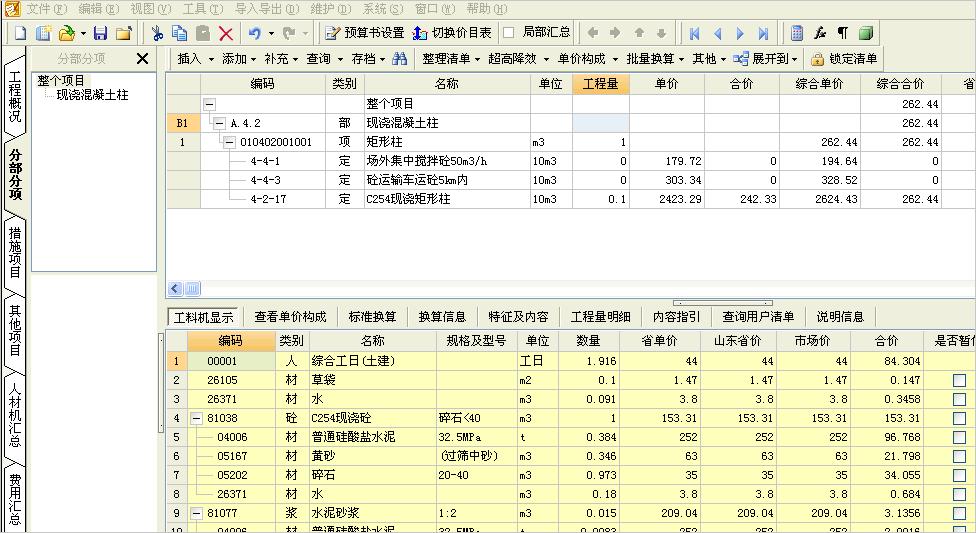Click the Cut scissors icon
This screenshot has width=976, height=533.
(x=157, y=33)
